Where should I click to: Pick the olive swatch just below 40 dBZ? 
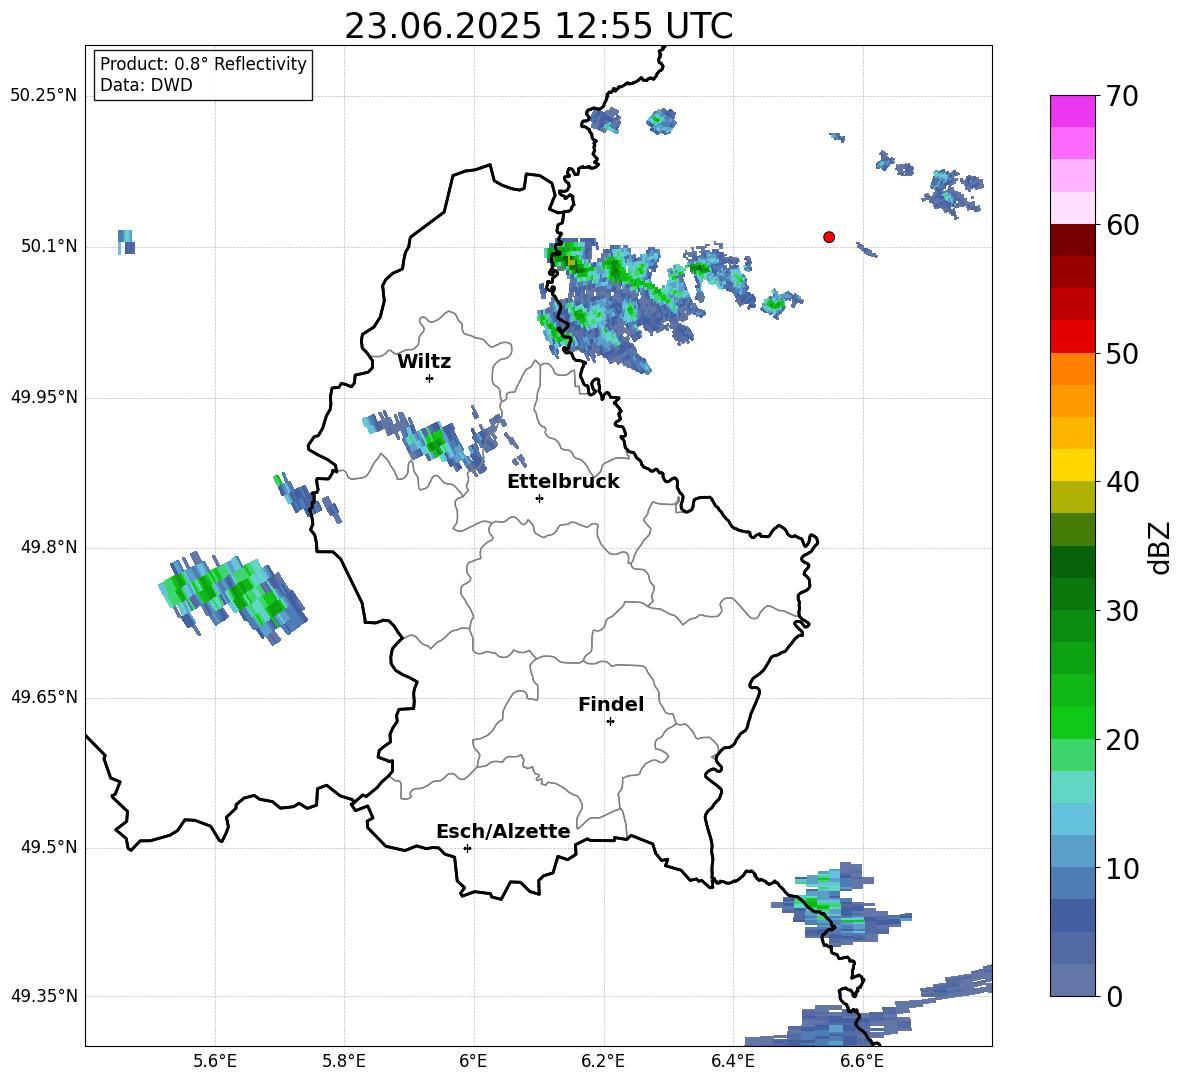[x=1072, y=497]
